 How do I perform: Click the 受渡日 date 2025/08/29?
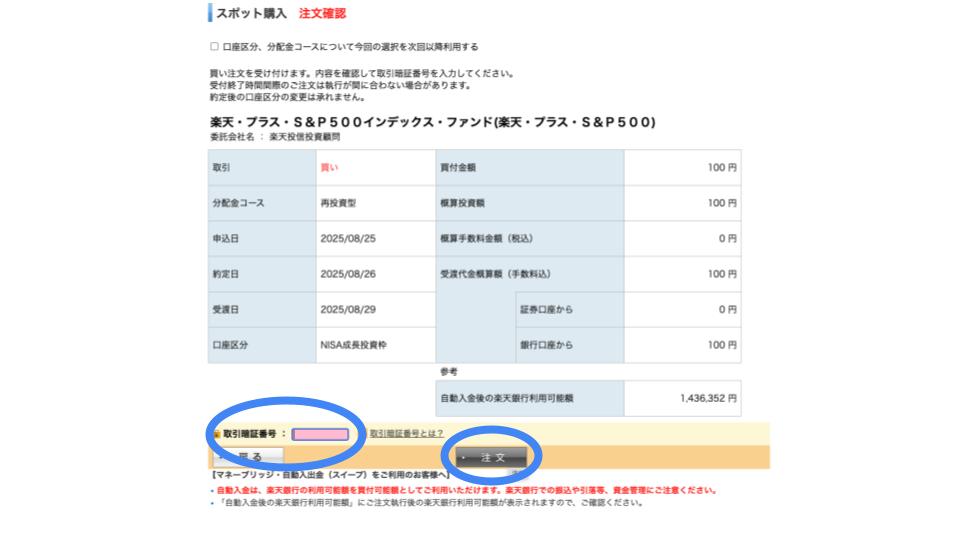[x=348, y=309]
